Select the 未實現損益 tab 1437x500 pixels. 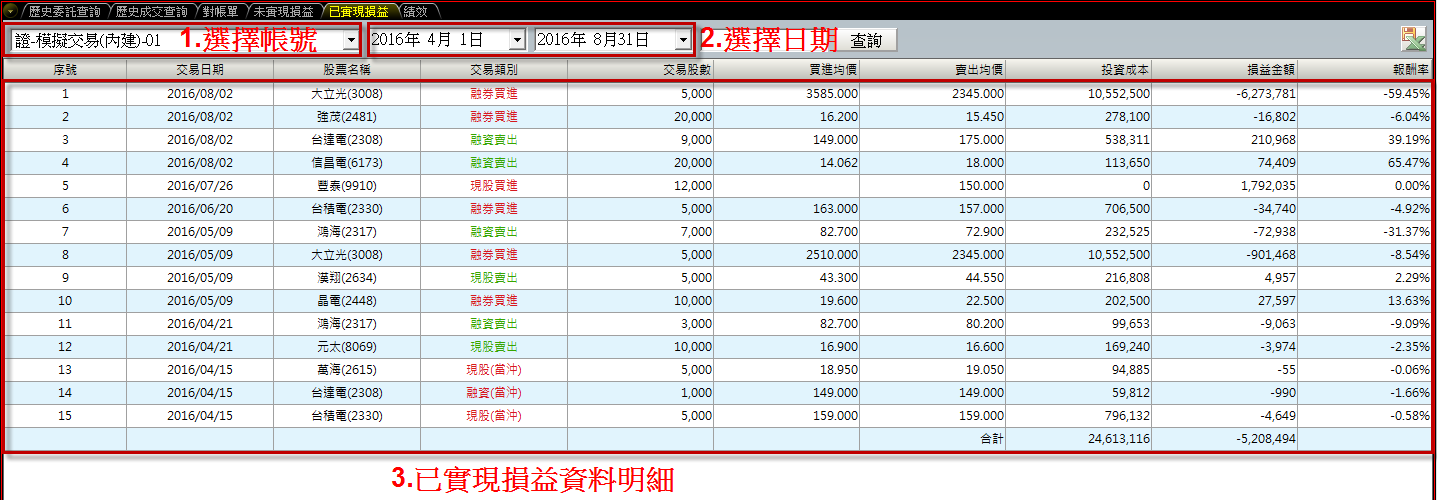pyautogui.click(x=284, y=10)
